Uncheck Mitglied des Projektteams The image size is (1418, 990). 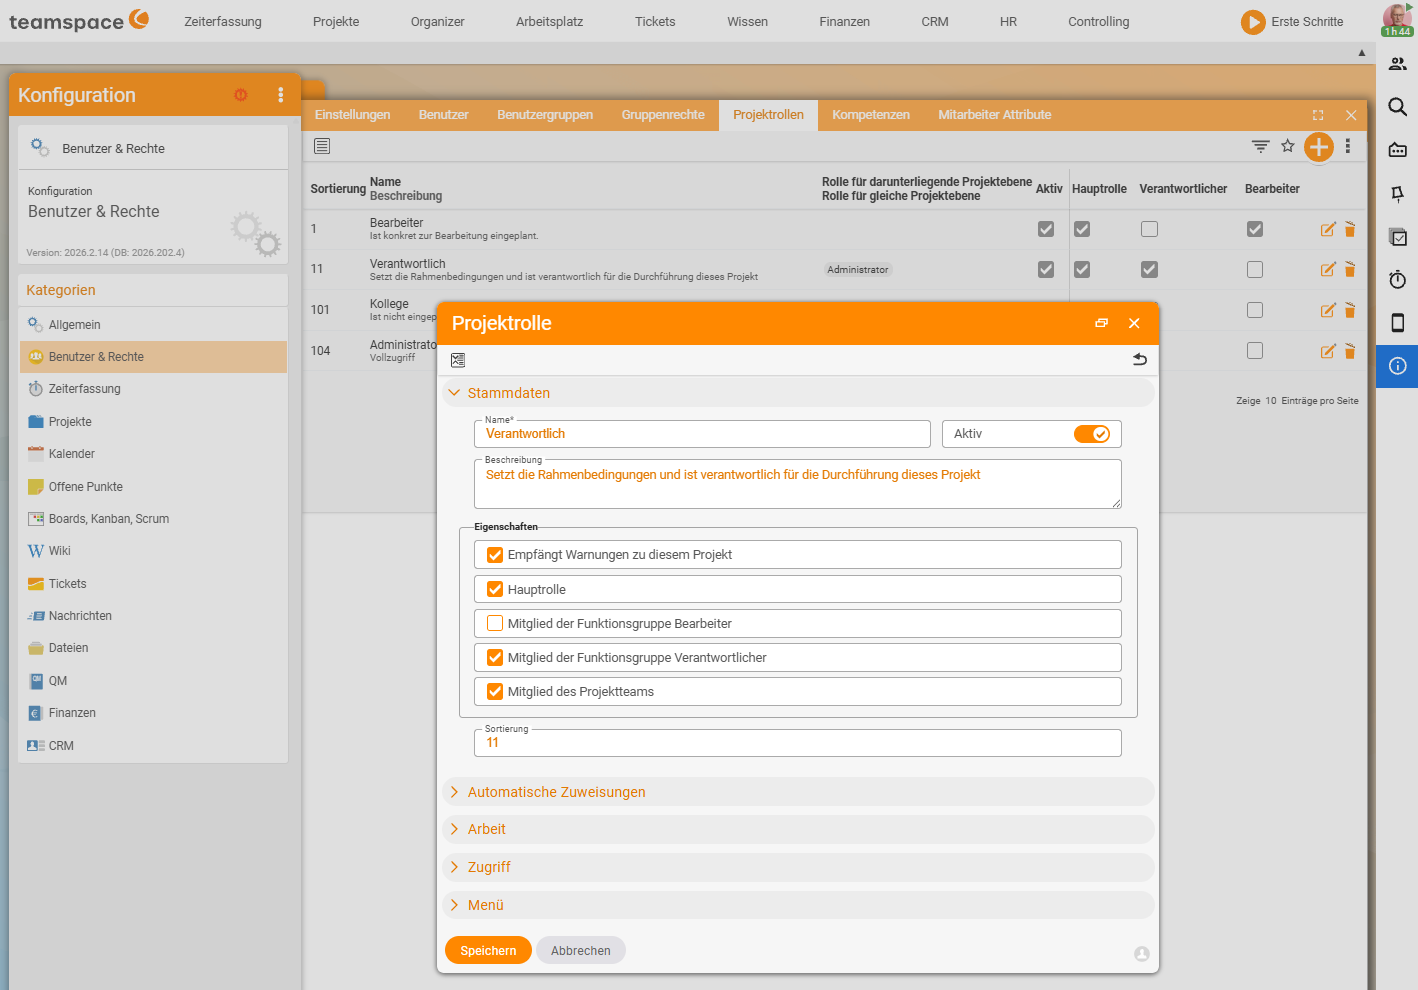(495, 691)
